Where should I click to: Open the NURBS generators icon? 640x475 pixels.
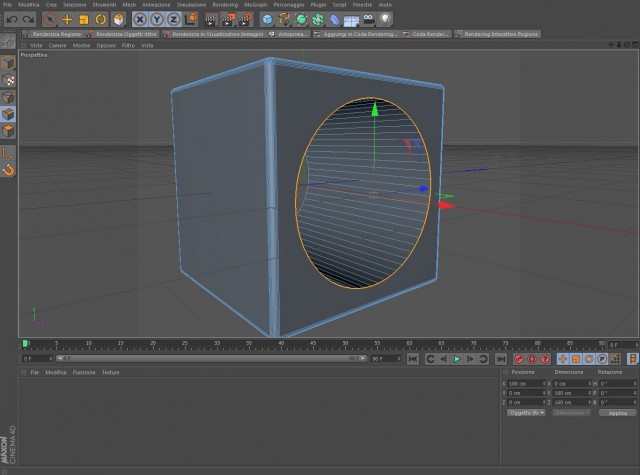tap(301, 19)
